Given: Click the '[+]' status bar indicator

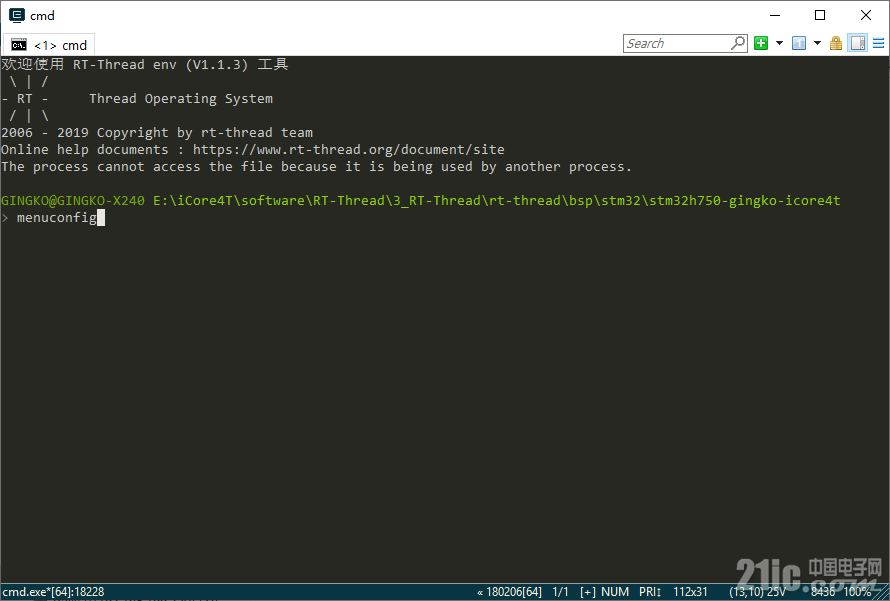Looking at the screenshot, I should click(587, 592).
